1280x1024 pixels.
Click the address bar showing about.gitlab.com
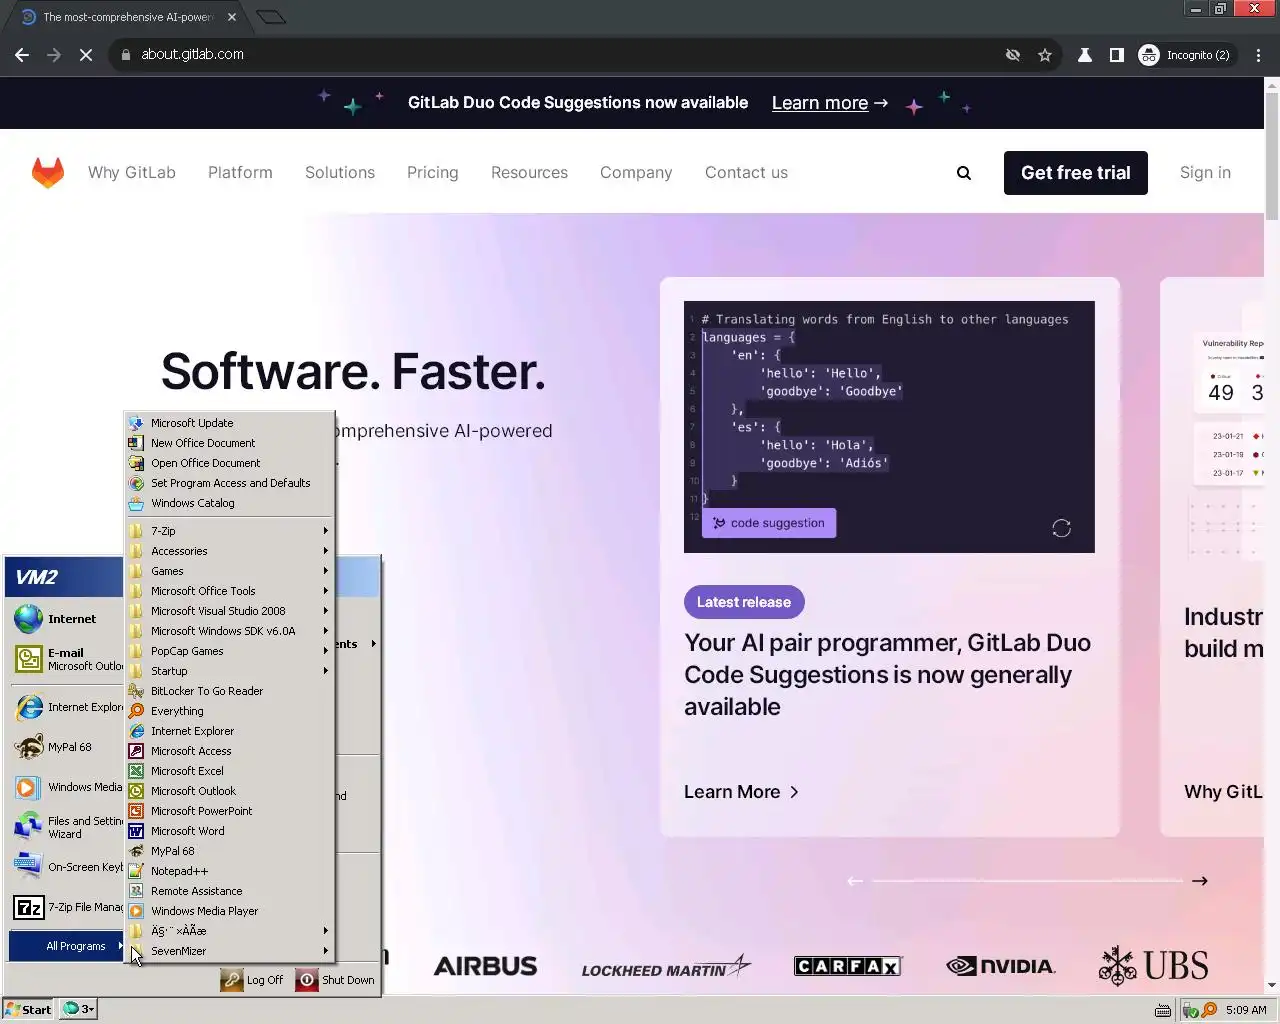[x=560, y=55]
